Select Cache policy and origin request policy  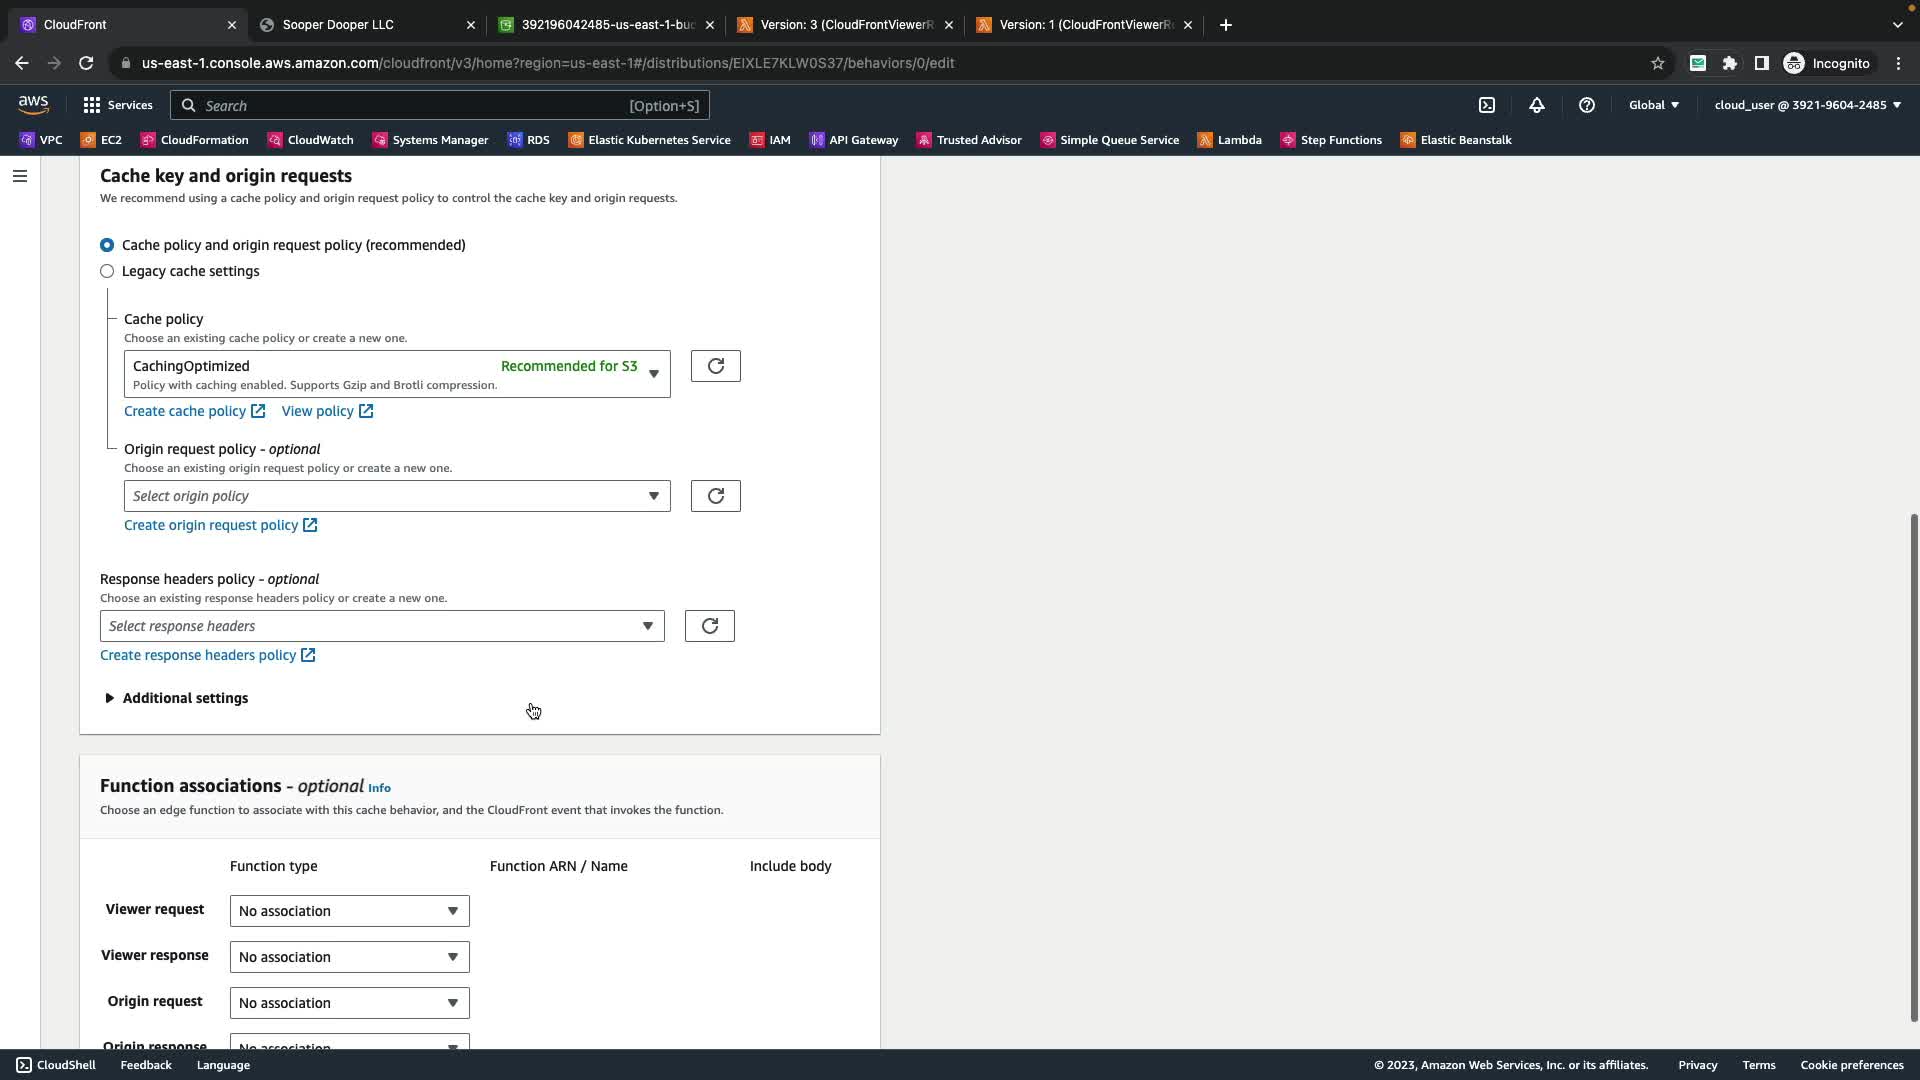click(x=107, y=245)
